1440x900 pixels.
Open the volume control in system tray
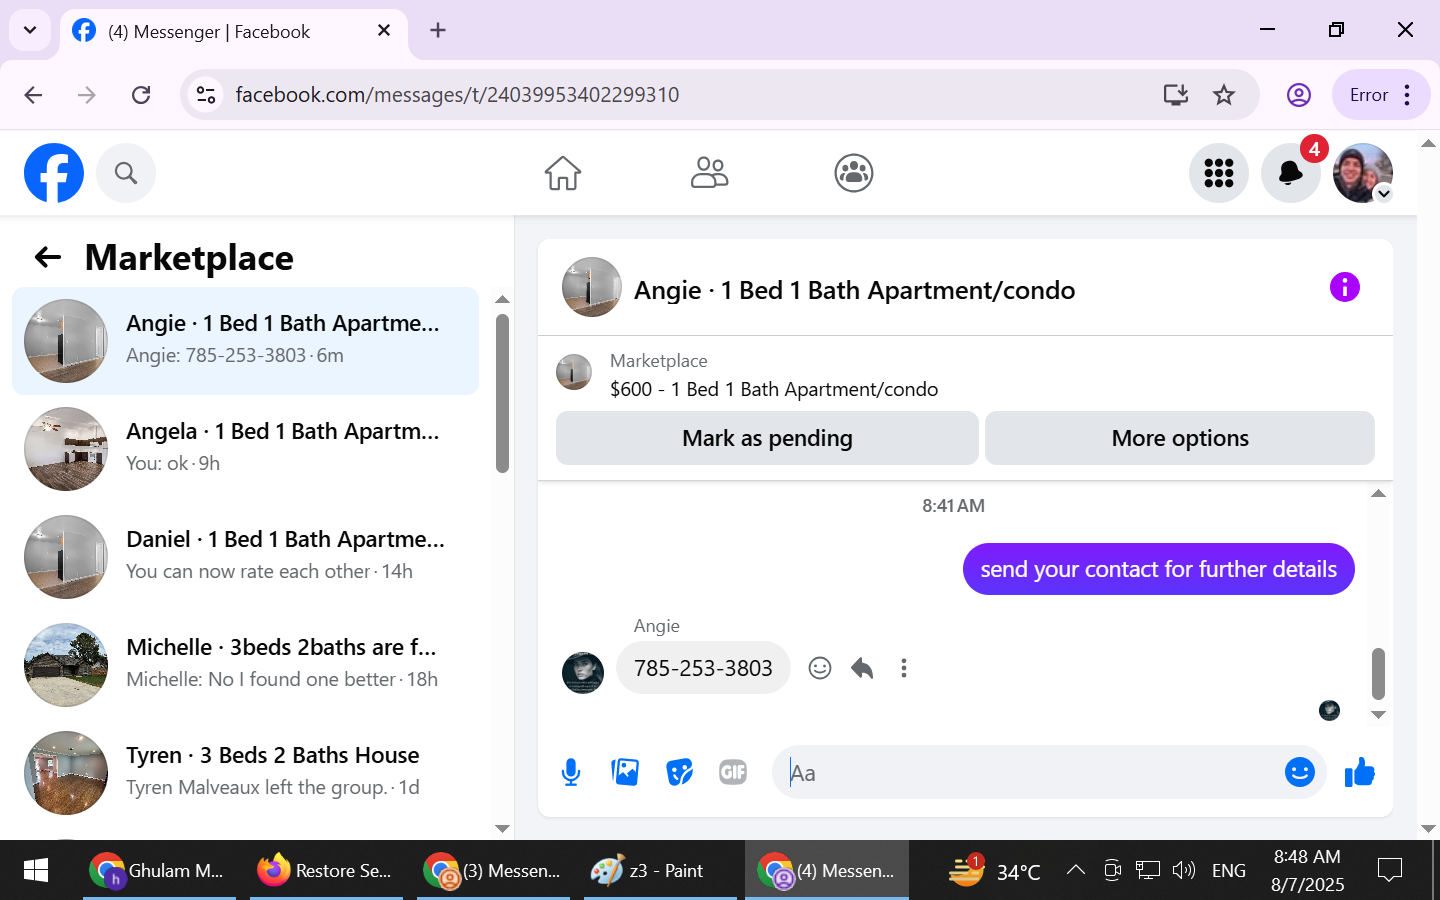click(1184, 870)
